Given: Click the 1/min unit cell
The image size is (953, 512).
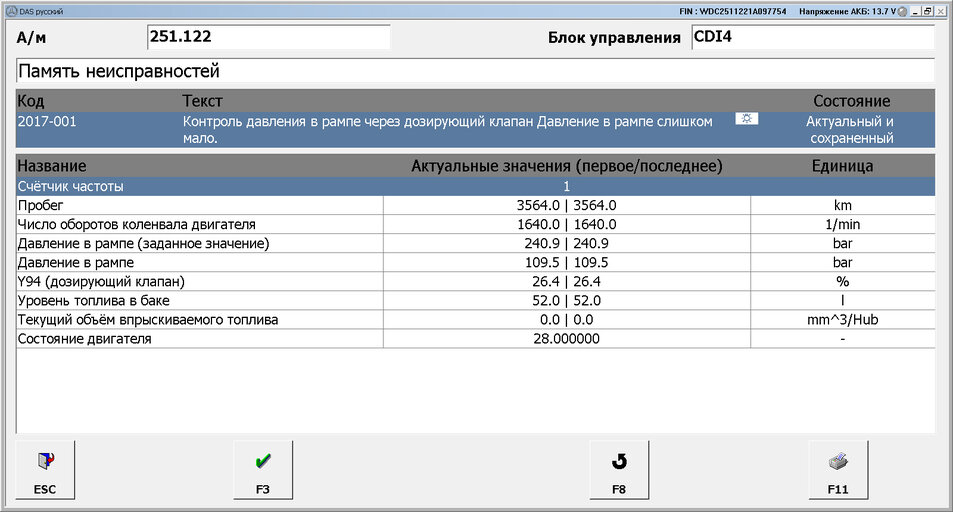Looking at the screenshot, I should 842,224.
